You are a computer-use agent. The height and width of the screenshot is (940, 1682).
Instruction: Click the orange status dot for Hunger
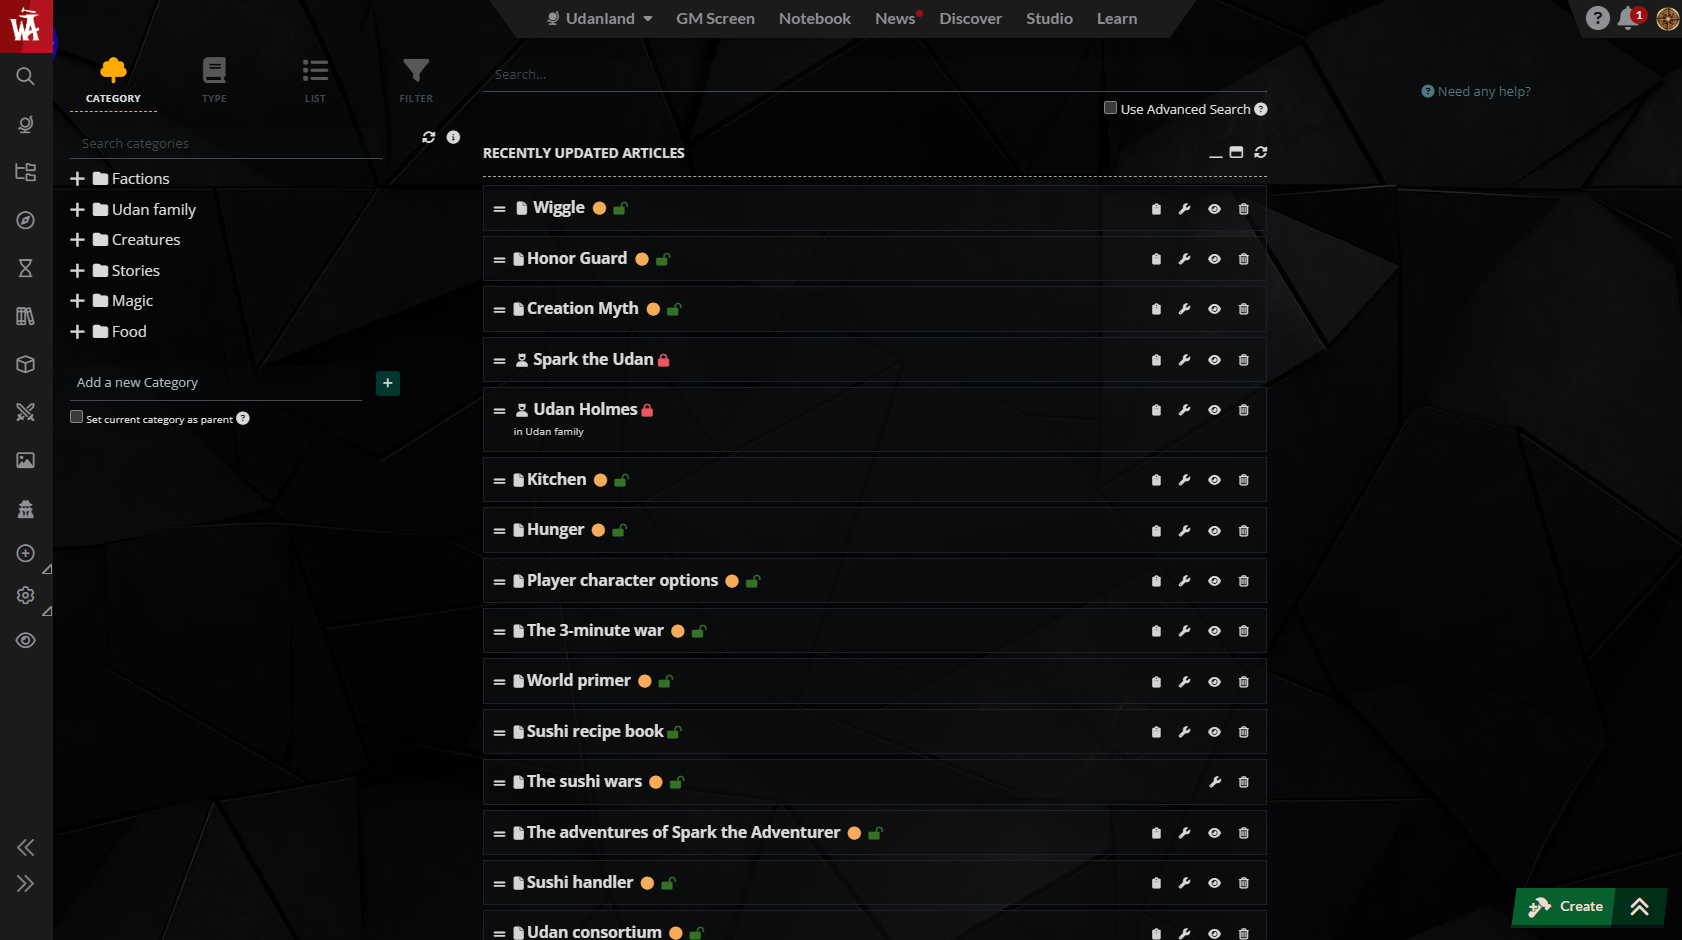pyautogui.click(x=598, y=530)
